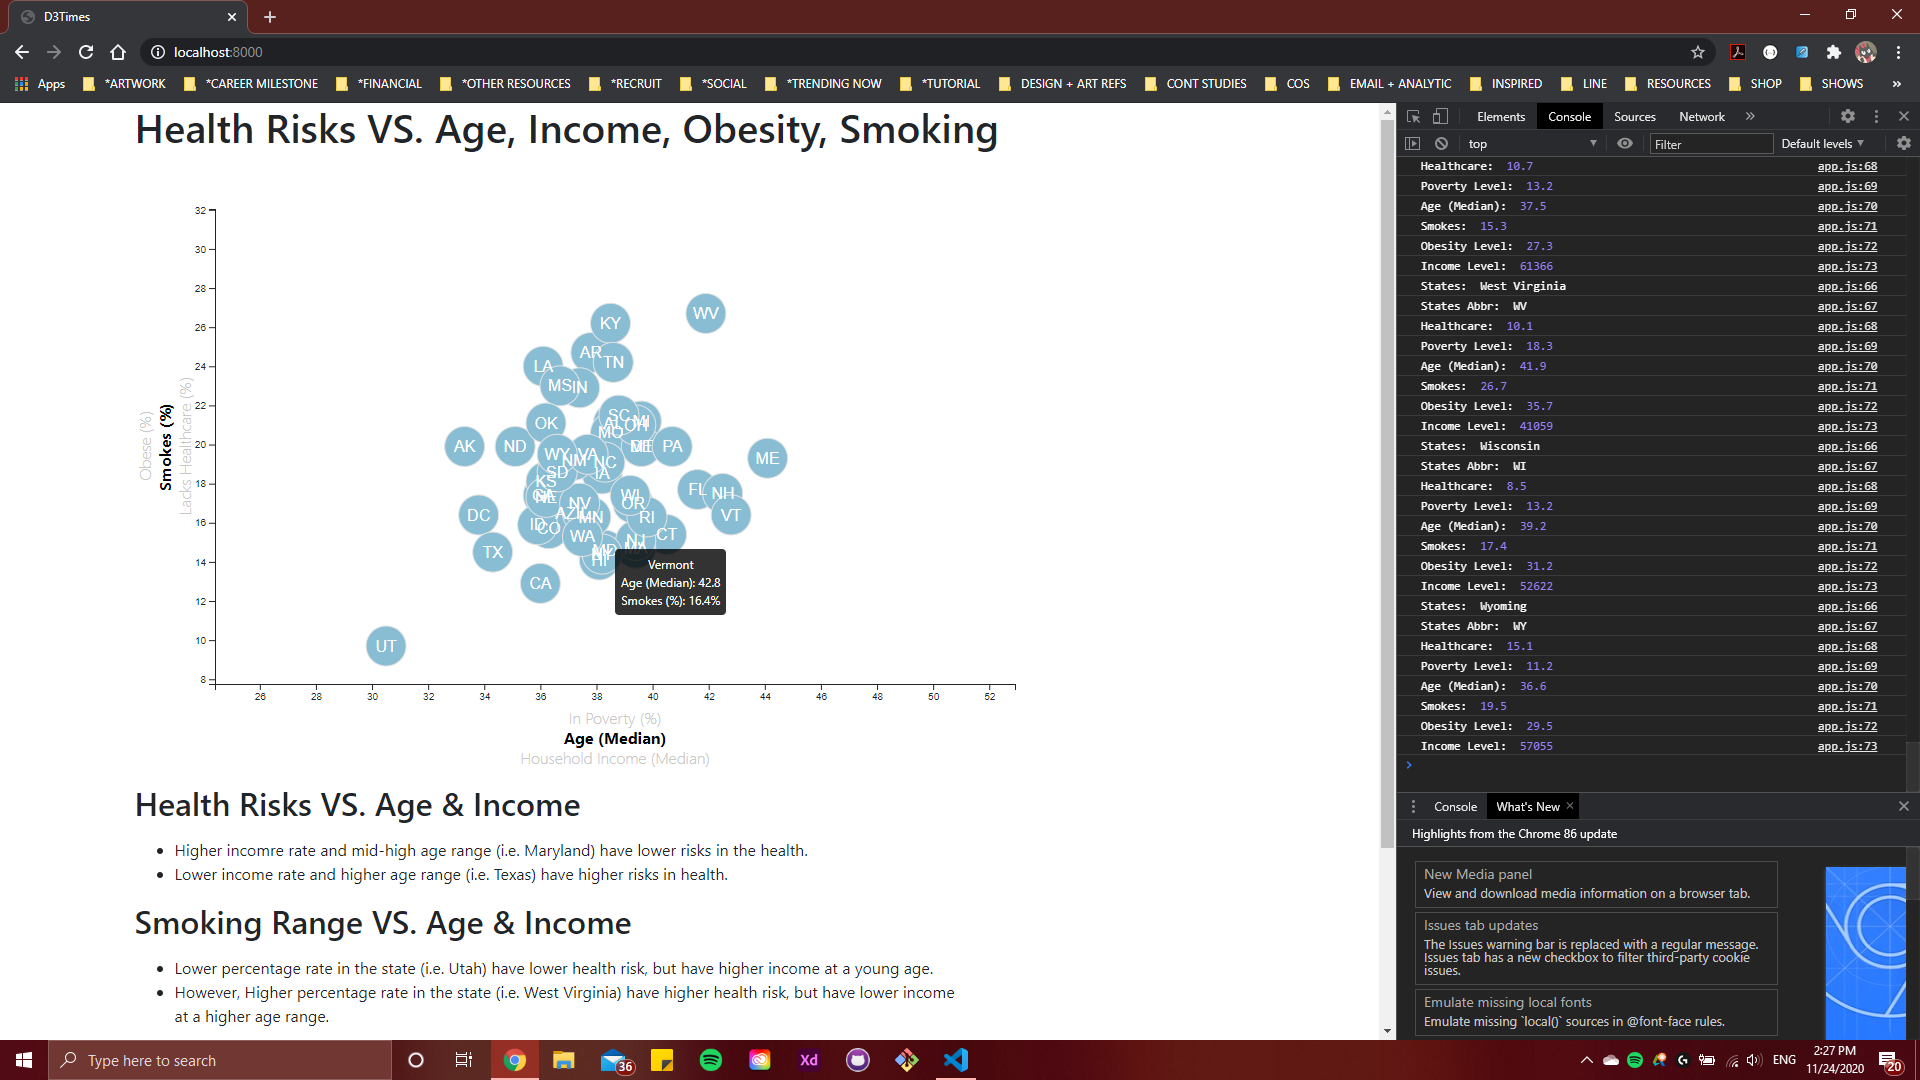Switch to the Network tab
This screenshot has height=1080, width=1920.
1701,117
